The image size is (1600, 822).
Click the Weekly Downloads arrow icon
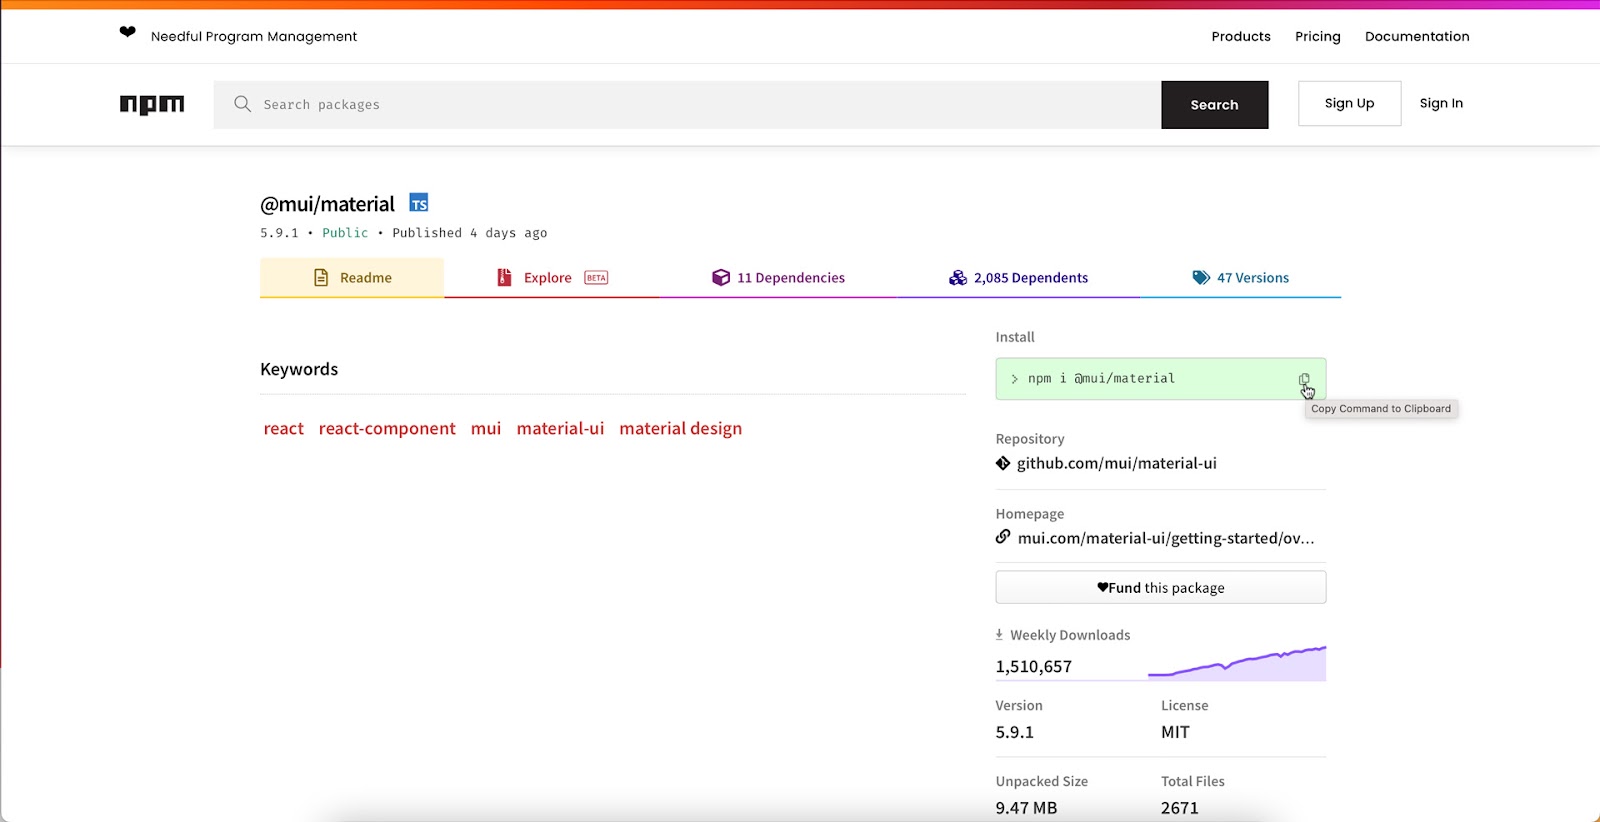point(999,635)
